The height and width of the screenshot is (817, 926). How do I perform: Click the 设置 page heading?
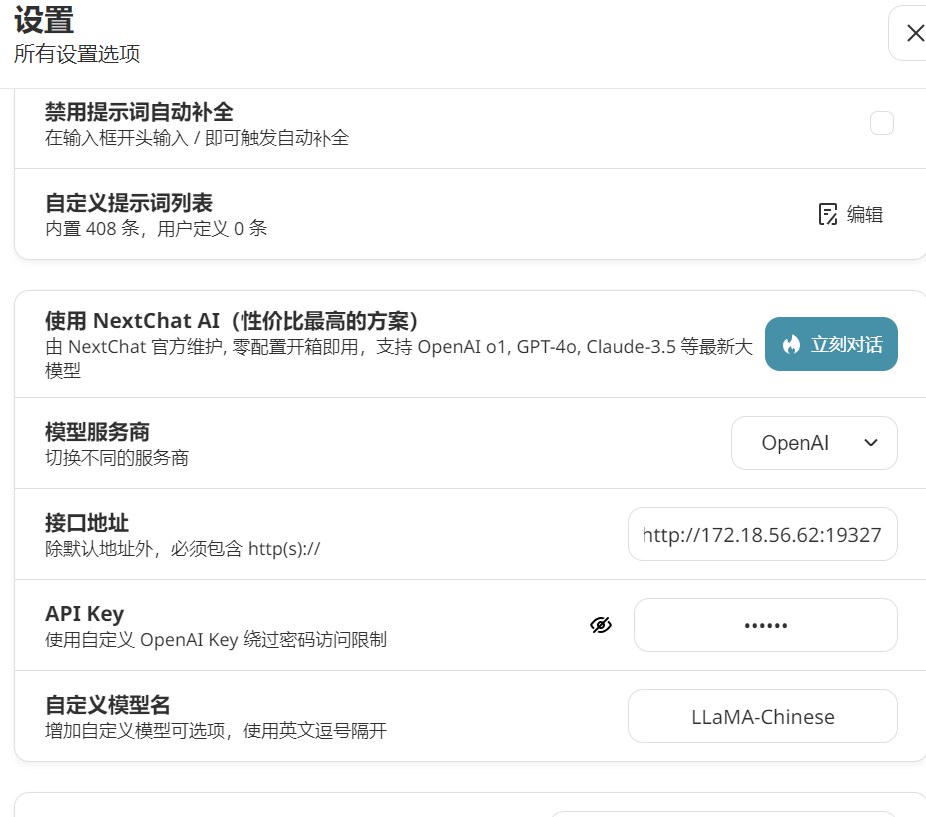pos(44,19)
